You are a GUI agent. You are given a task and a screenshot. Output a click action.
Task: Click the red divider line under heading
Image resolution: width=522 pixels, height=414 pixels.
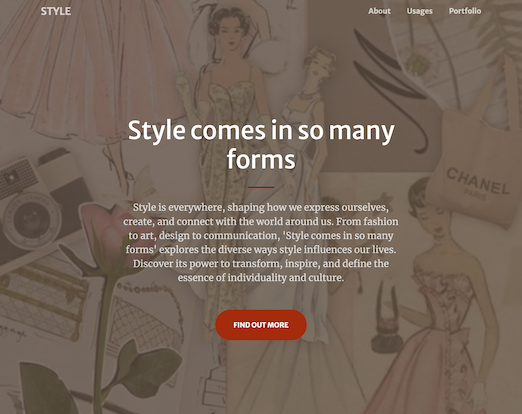coord(261,187)
